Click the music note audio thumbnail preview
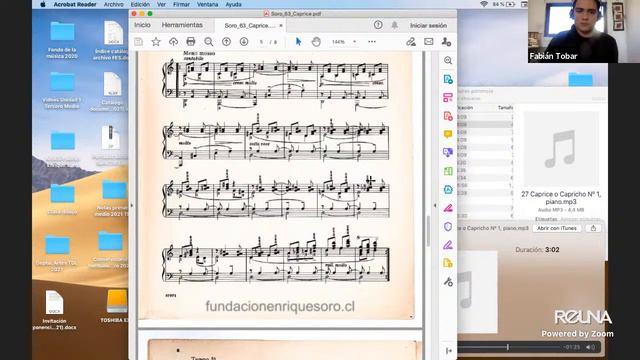 pos(561,149)
